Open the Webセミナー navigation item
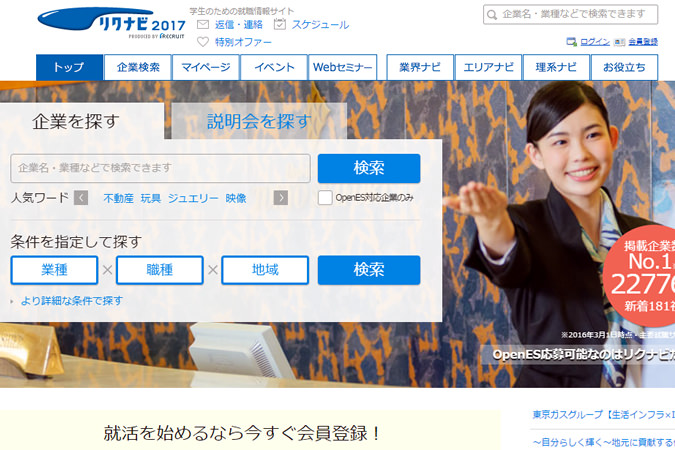The width and height of the screenshot is (675, 450). [343, 67]
